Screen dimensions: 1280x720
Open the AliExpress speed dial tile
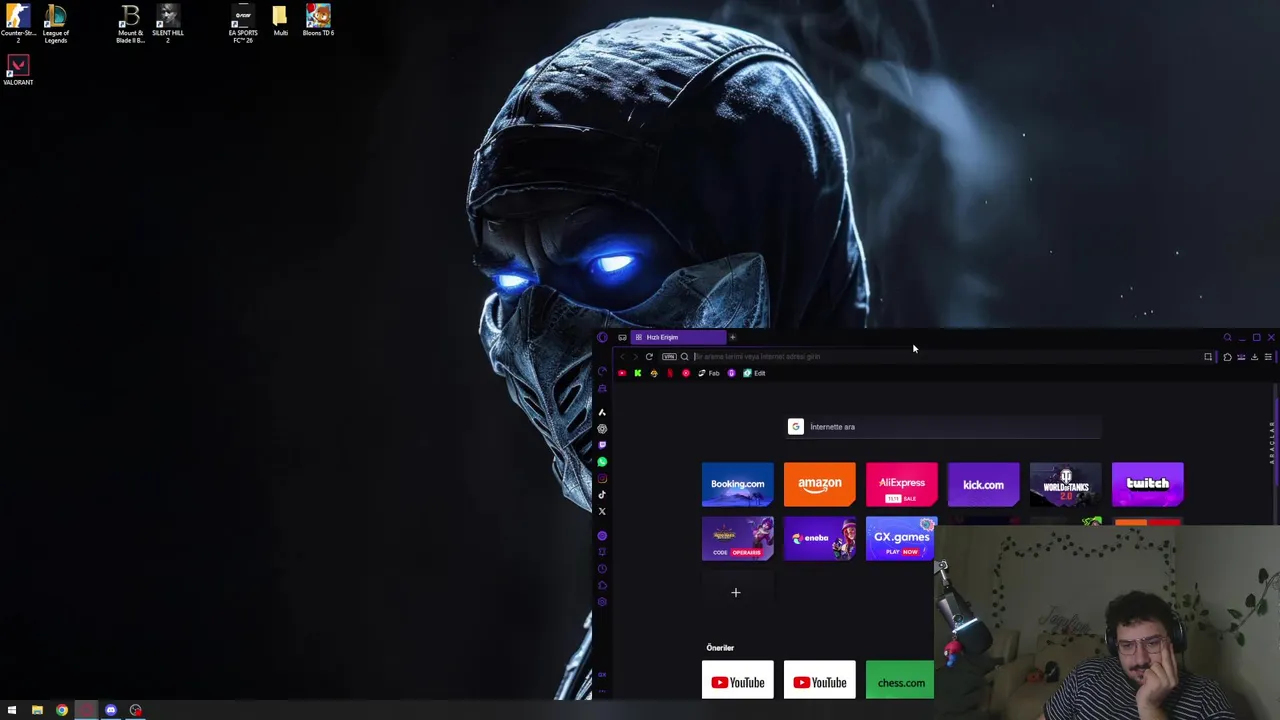point(902,484)
